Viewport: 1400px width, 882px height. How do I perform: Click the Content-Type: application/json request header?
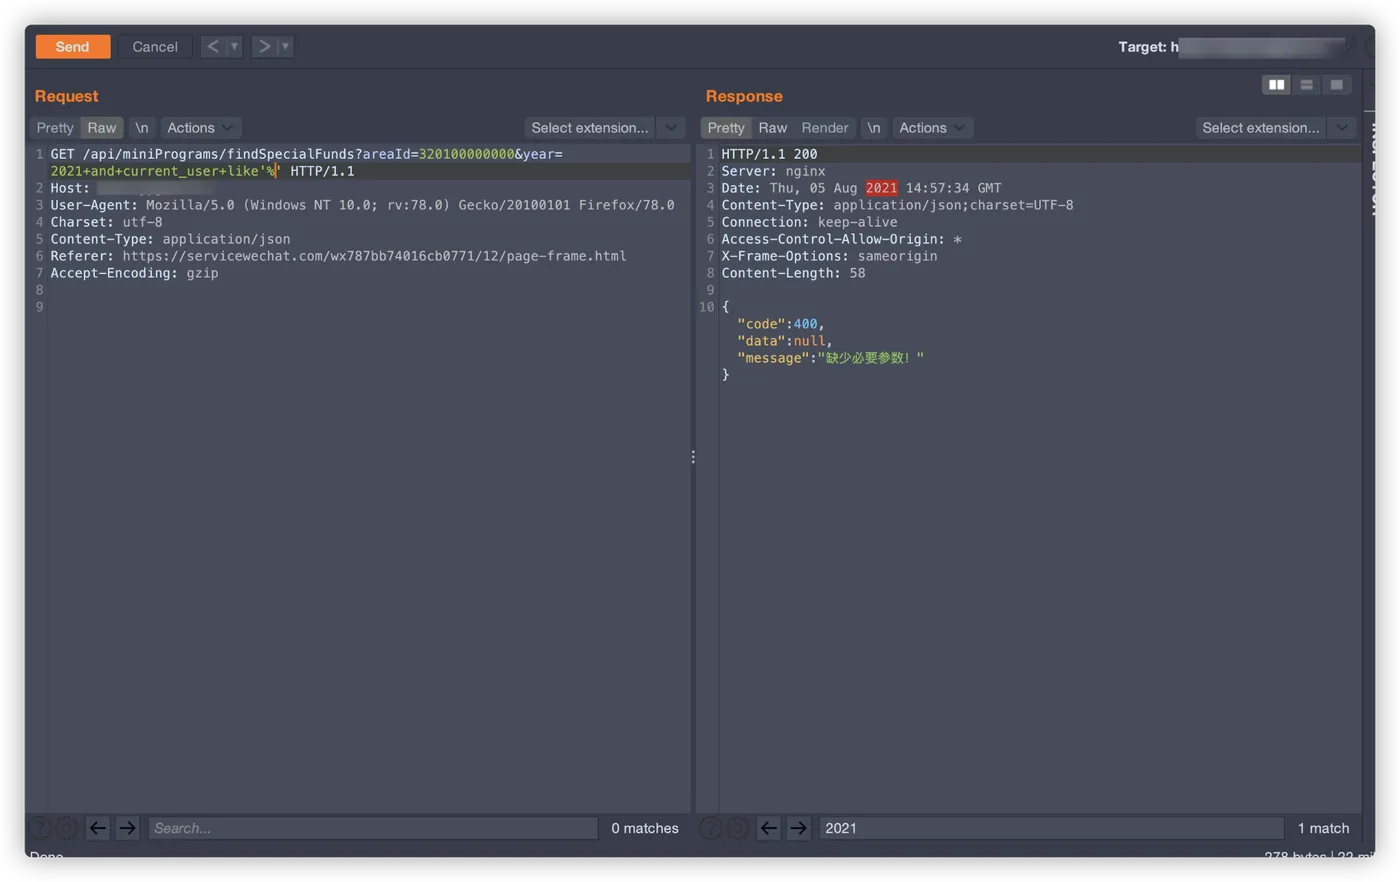tap(170, 239)
